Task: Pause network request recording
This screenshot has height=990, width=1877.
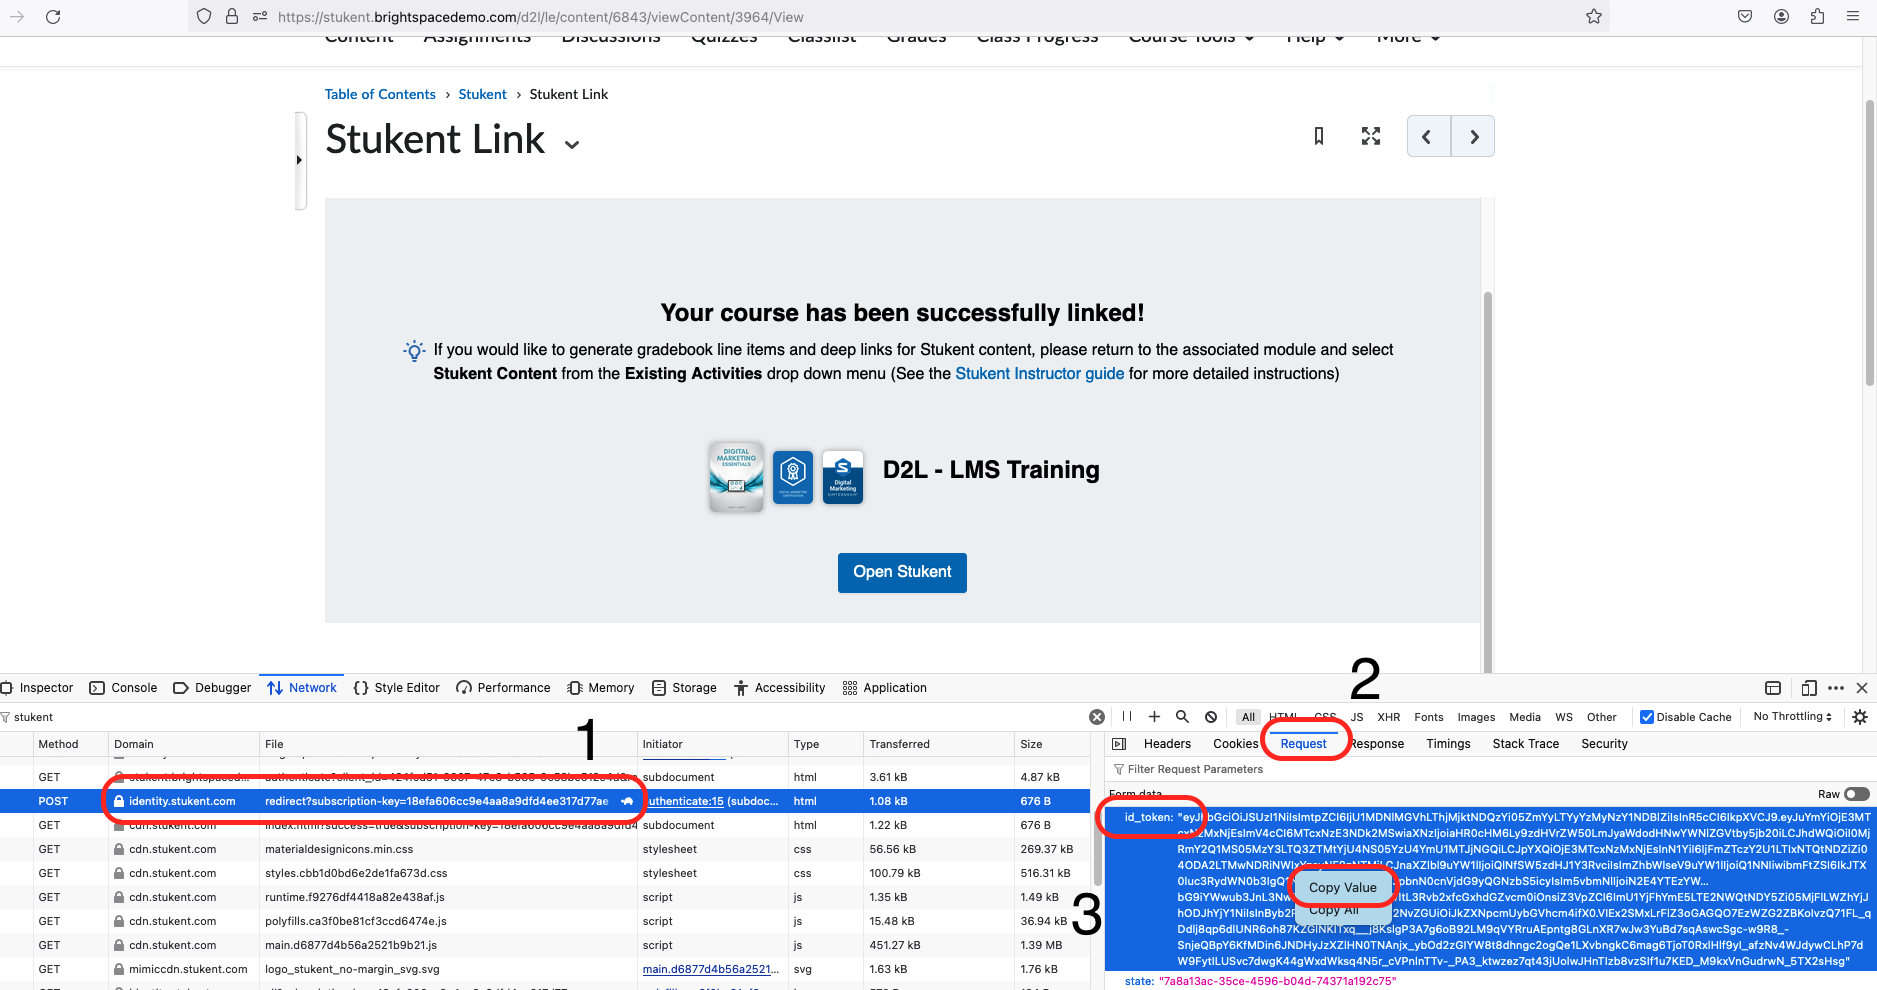Action: (1127, 717)
